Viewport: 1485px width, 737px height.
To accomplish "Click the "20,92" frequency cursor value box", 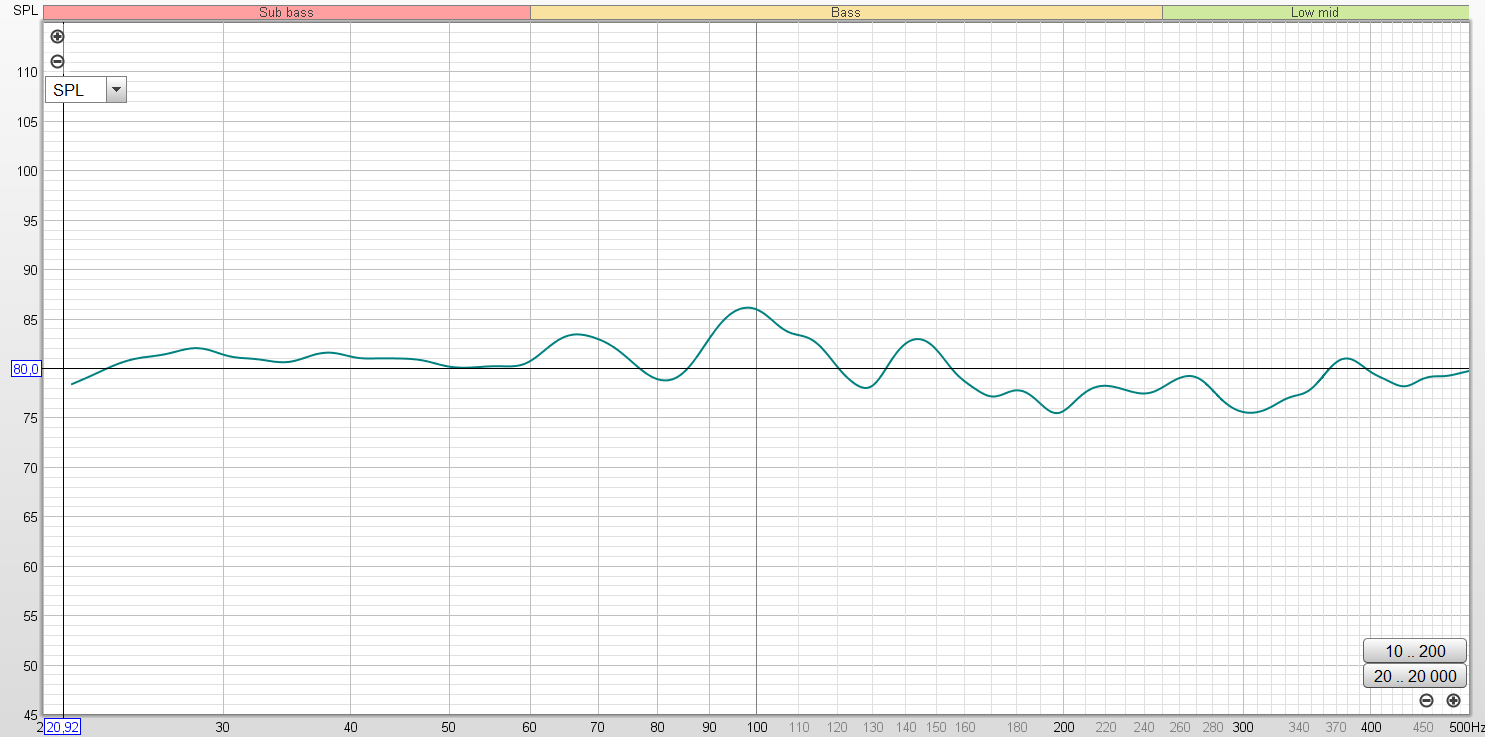I will pos(62,727).
